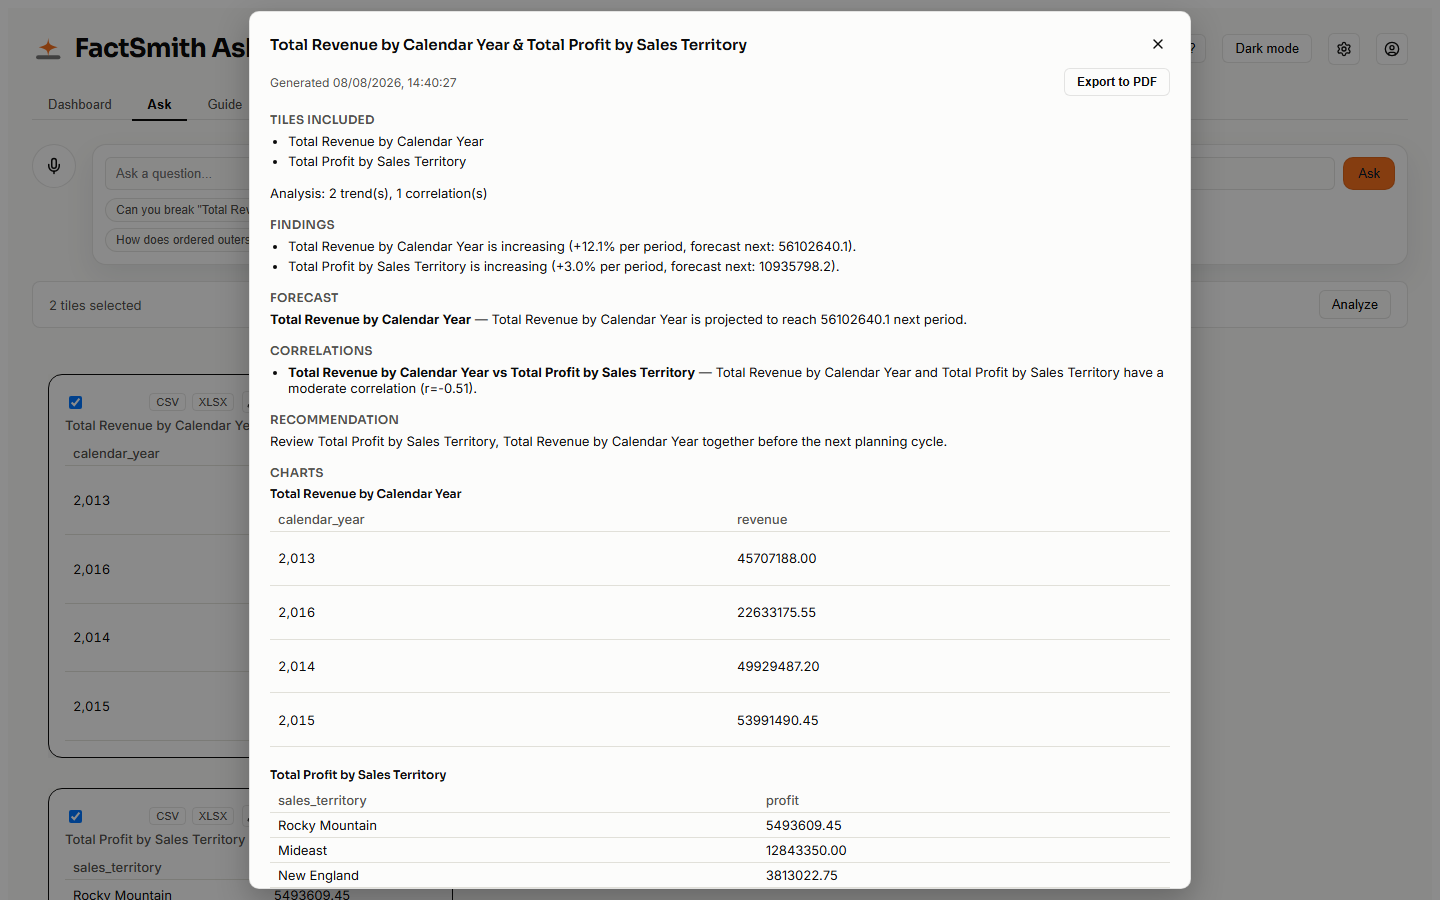Click the Generated 08/08/2026 timestamp
Image resolution: width=1440 pixels, height=900 pixels.
pyautogui.click(x=363, y=83)
